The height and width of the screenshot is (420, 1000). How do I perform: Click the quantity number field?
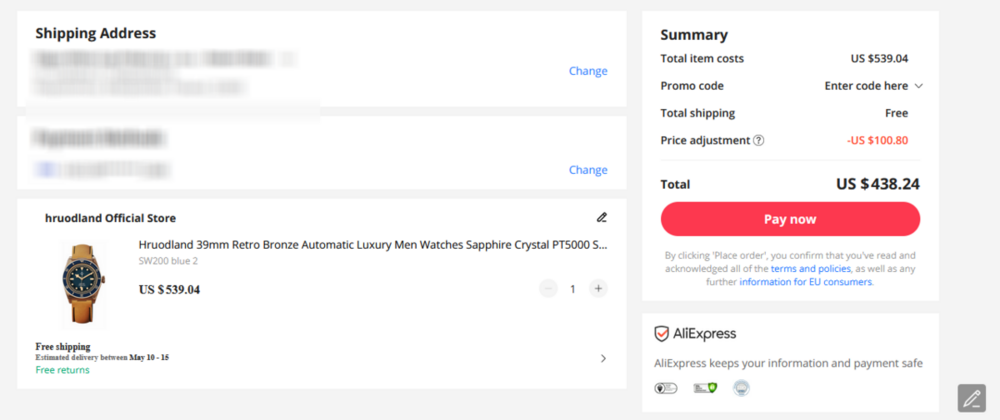coord(573,289)
